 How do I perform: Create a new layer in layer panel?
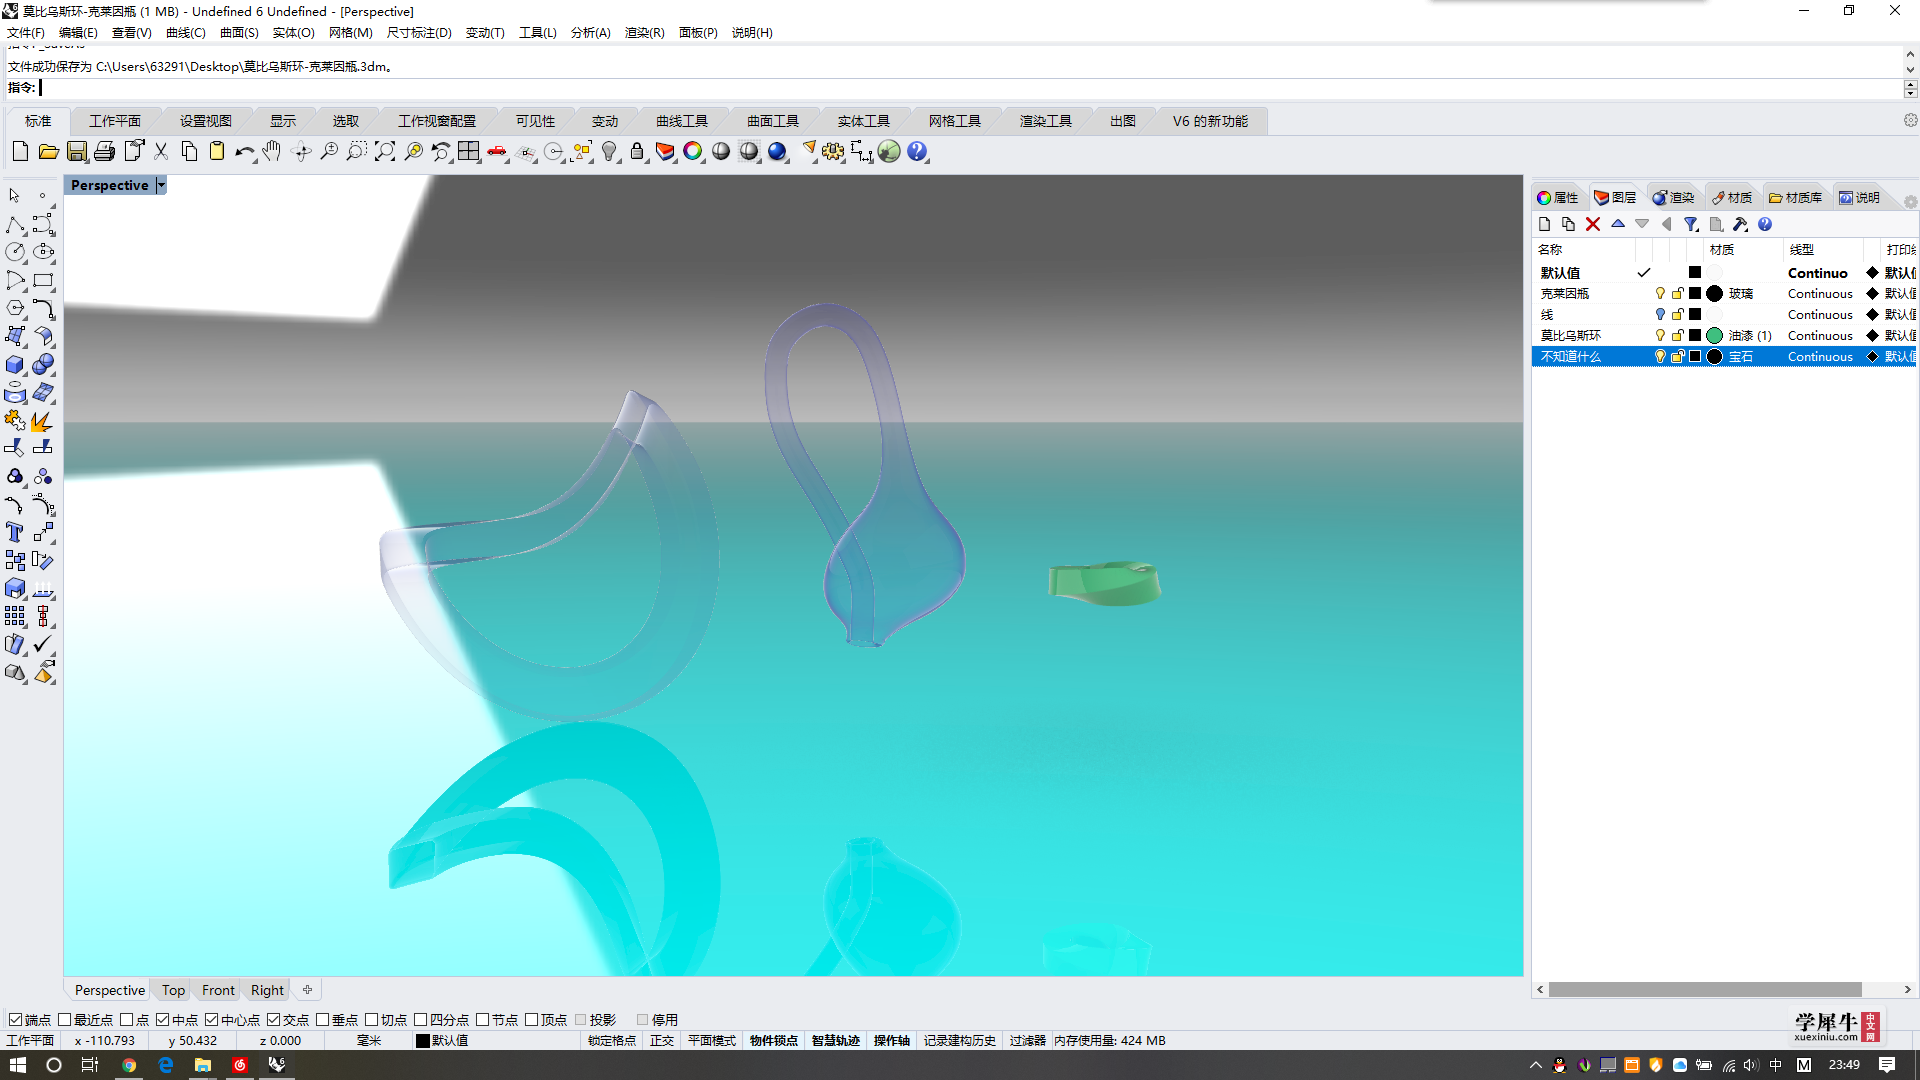[x=1545, y=224]
